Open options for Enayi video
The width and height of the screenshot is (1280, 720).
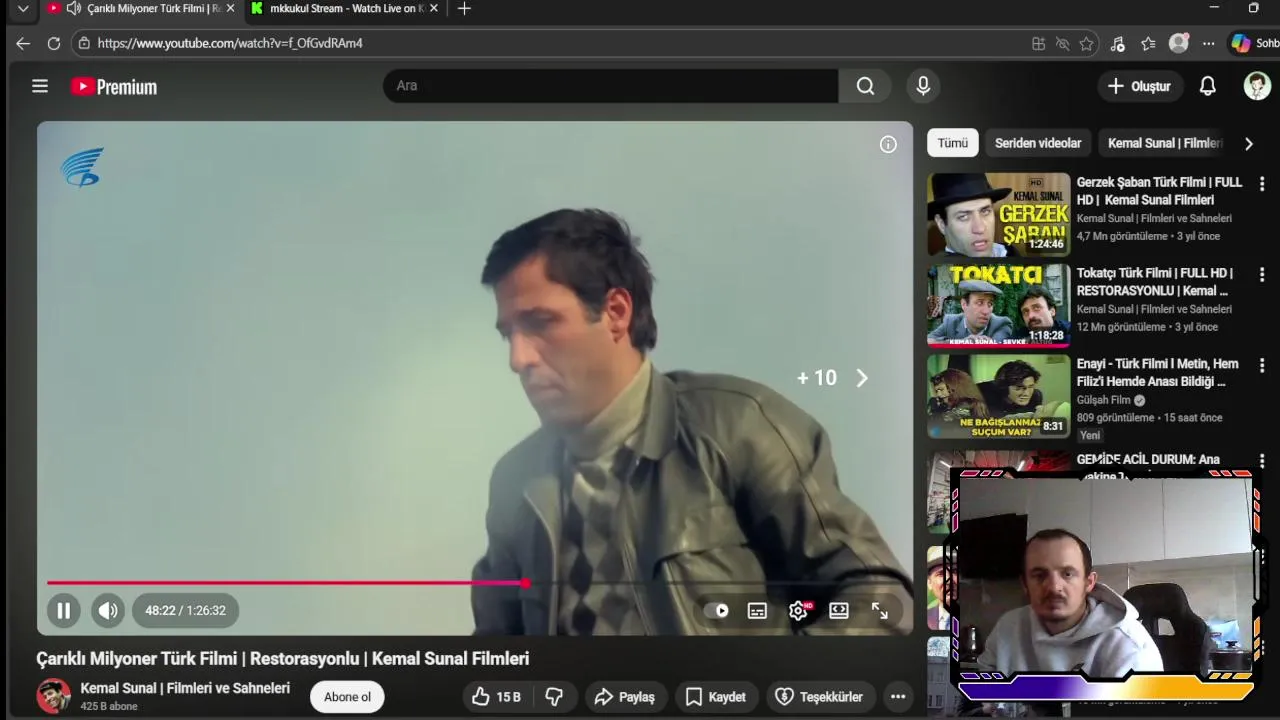pyautogui.click(x=1262, y=365)
